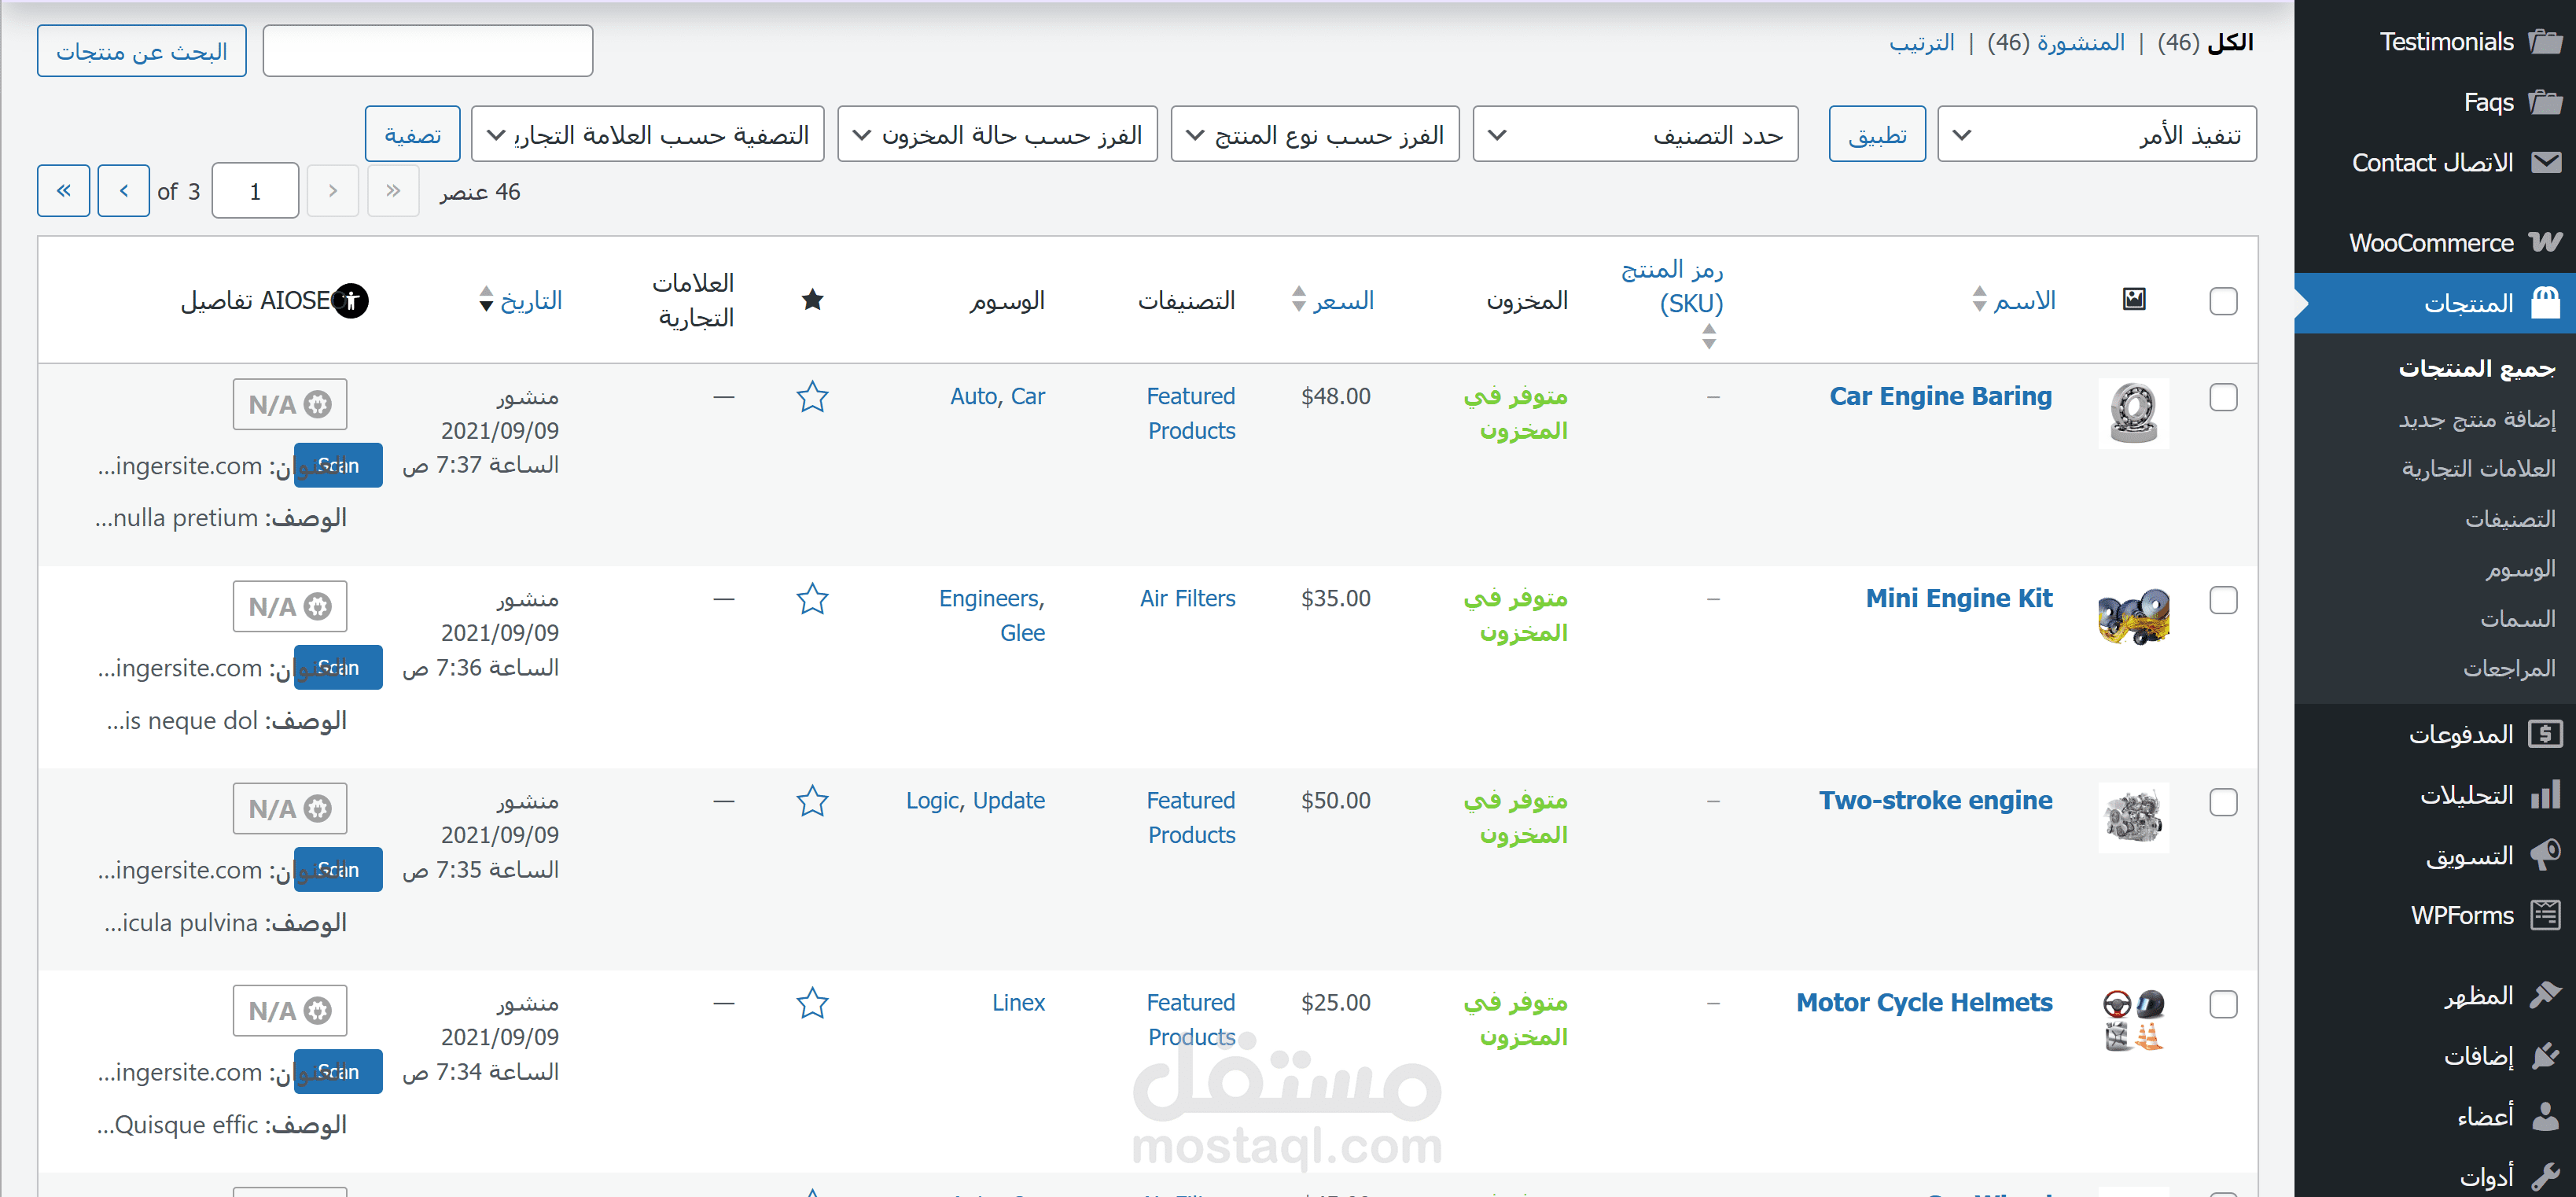This screenshot has height=1197, width=2576.
Task: Open إضافة منتج جديد submenu item
Action: pos(2476,419)
